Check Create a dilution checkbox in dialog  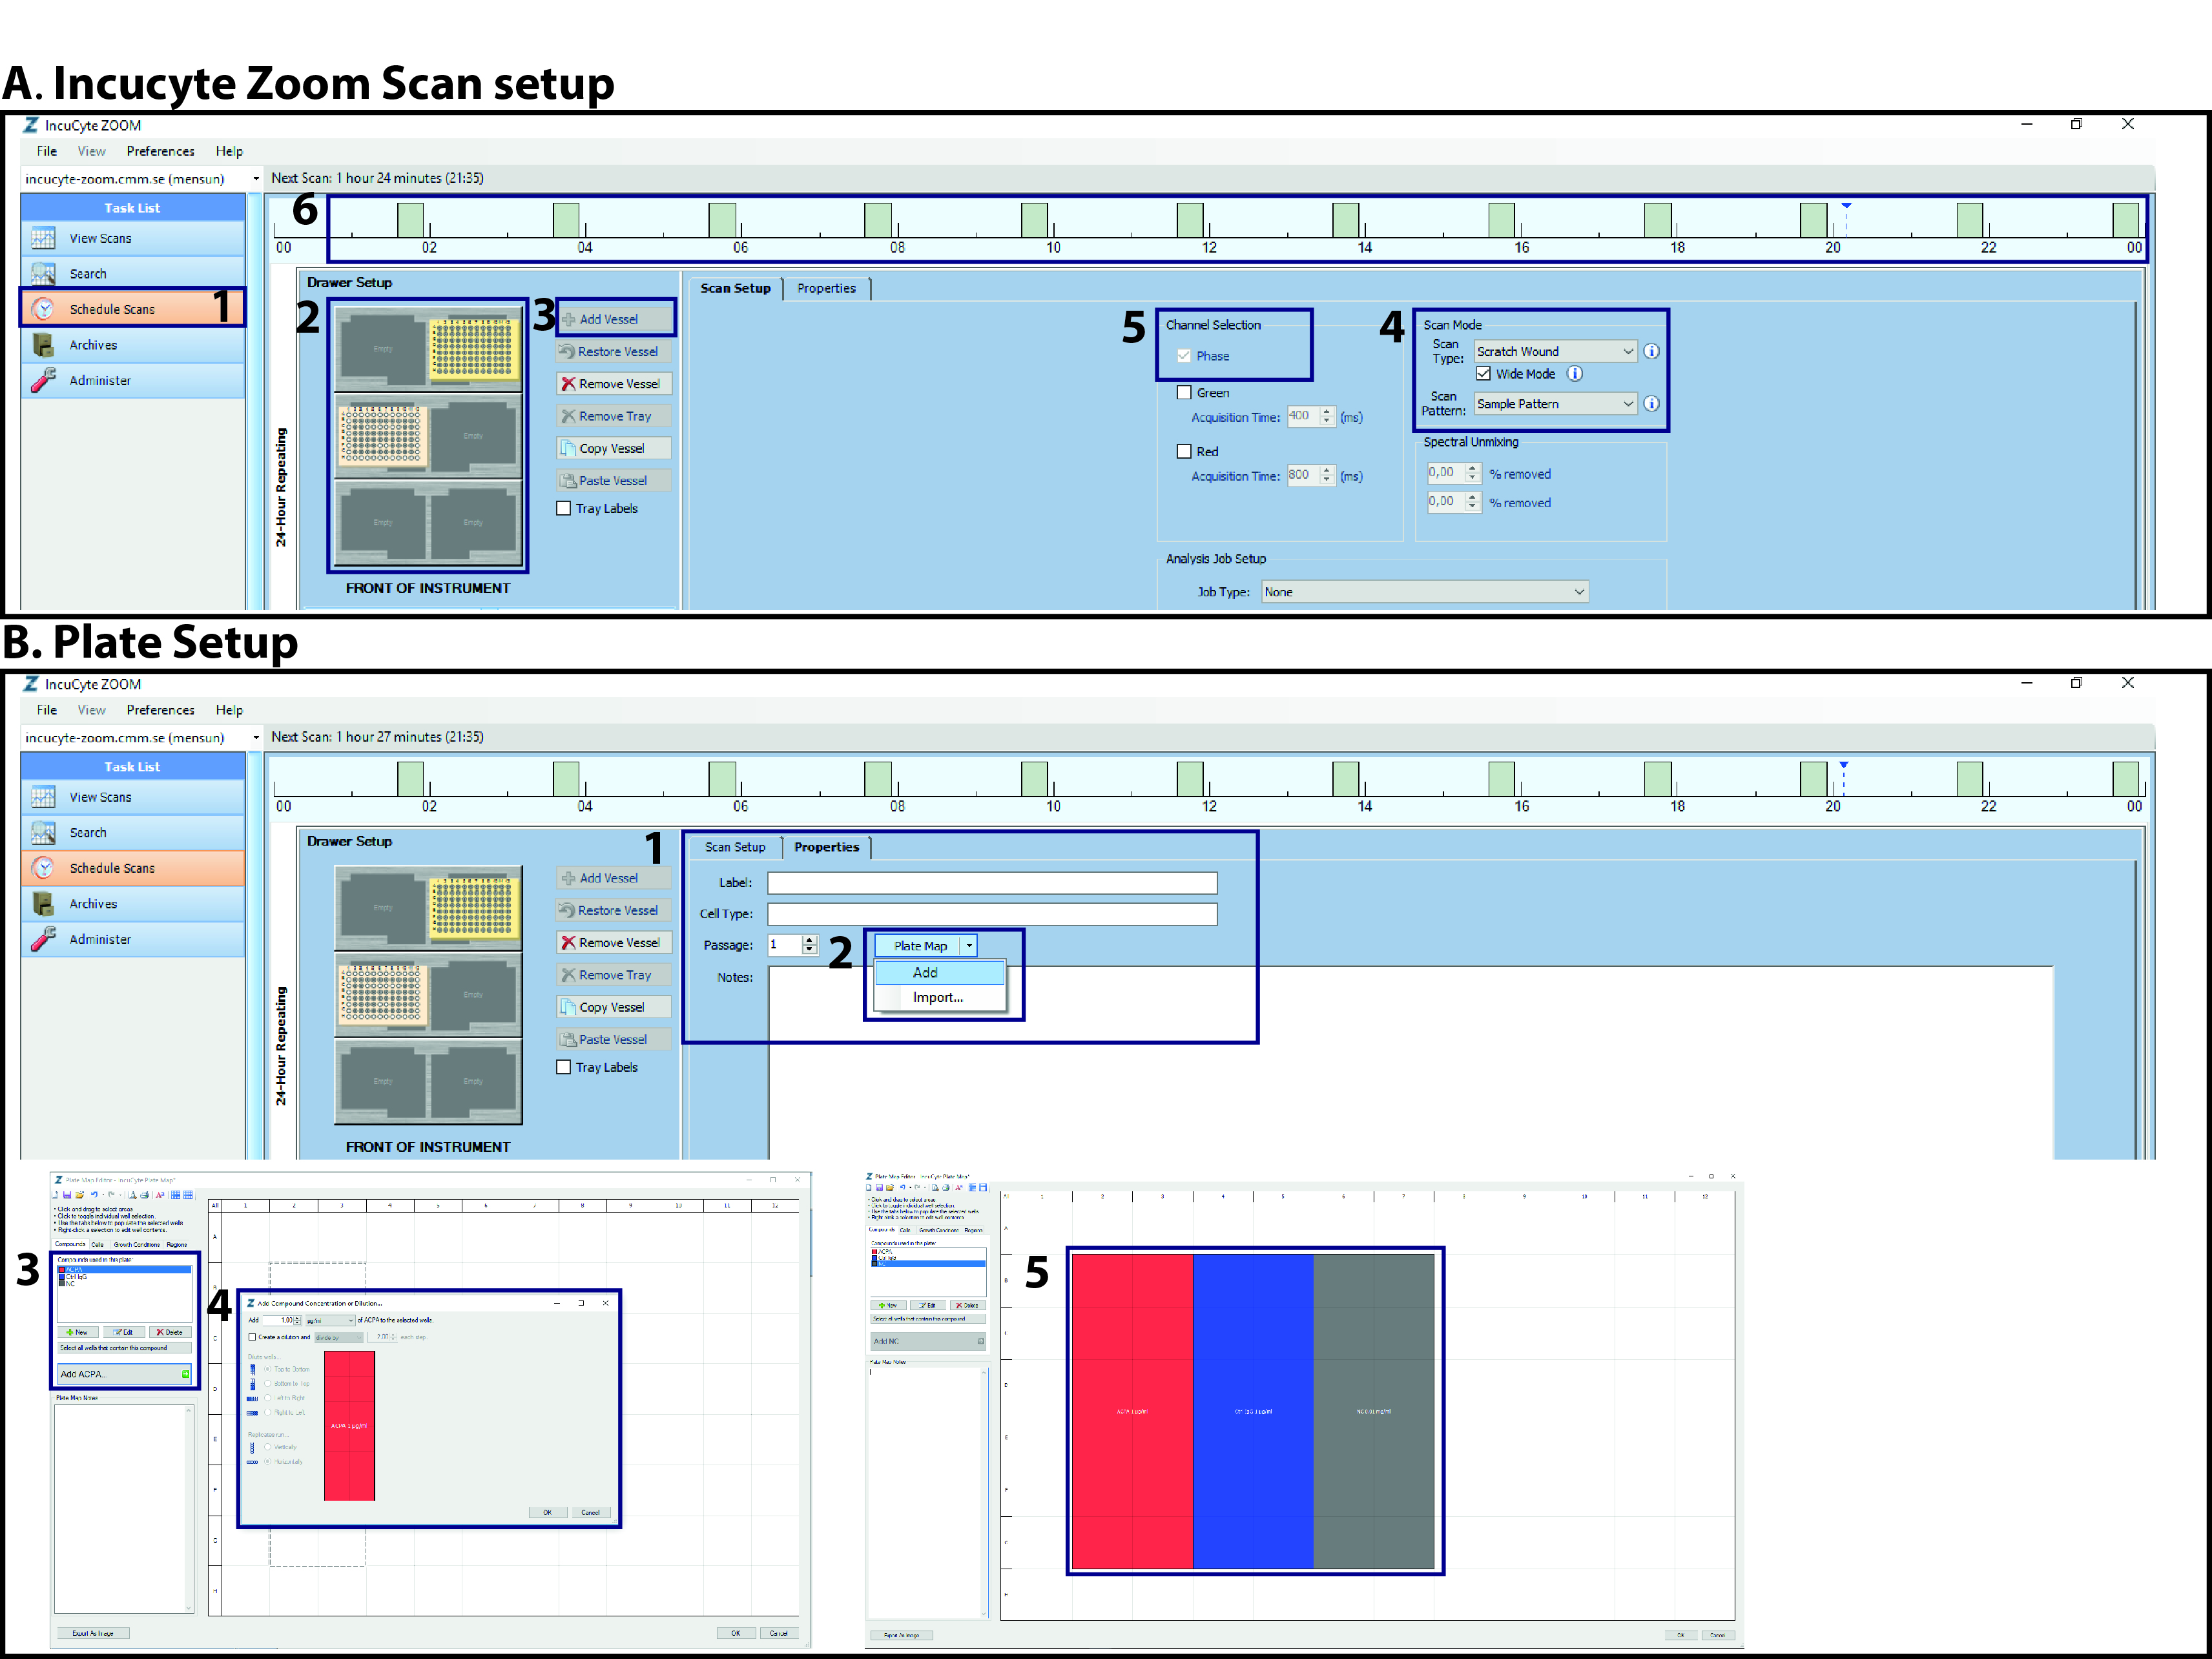(252, 1337)
